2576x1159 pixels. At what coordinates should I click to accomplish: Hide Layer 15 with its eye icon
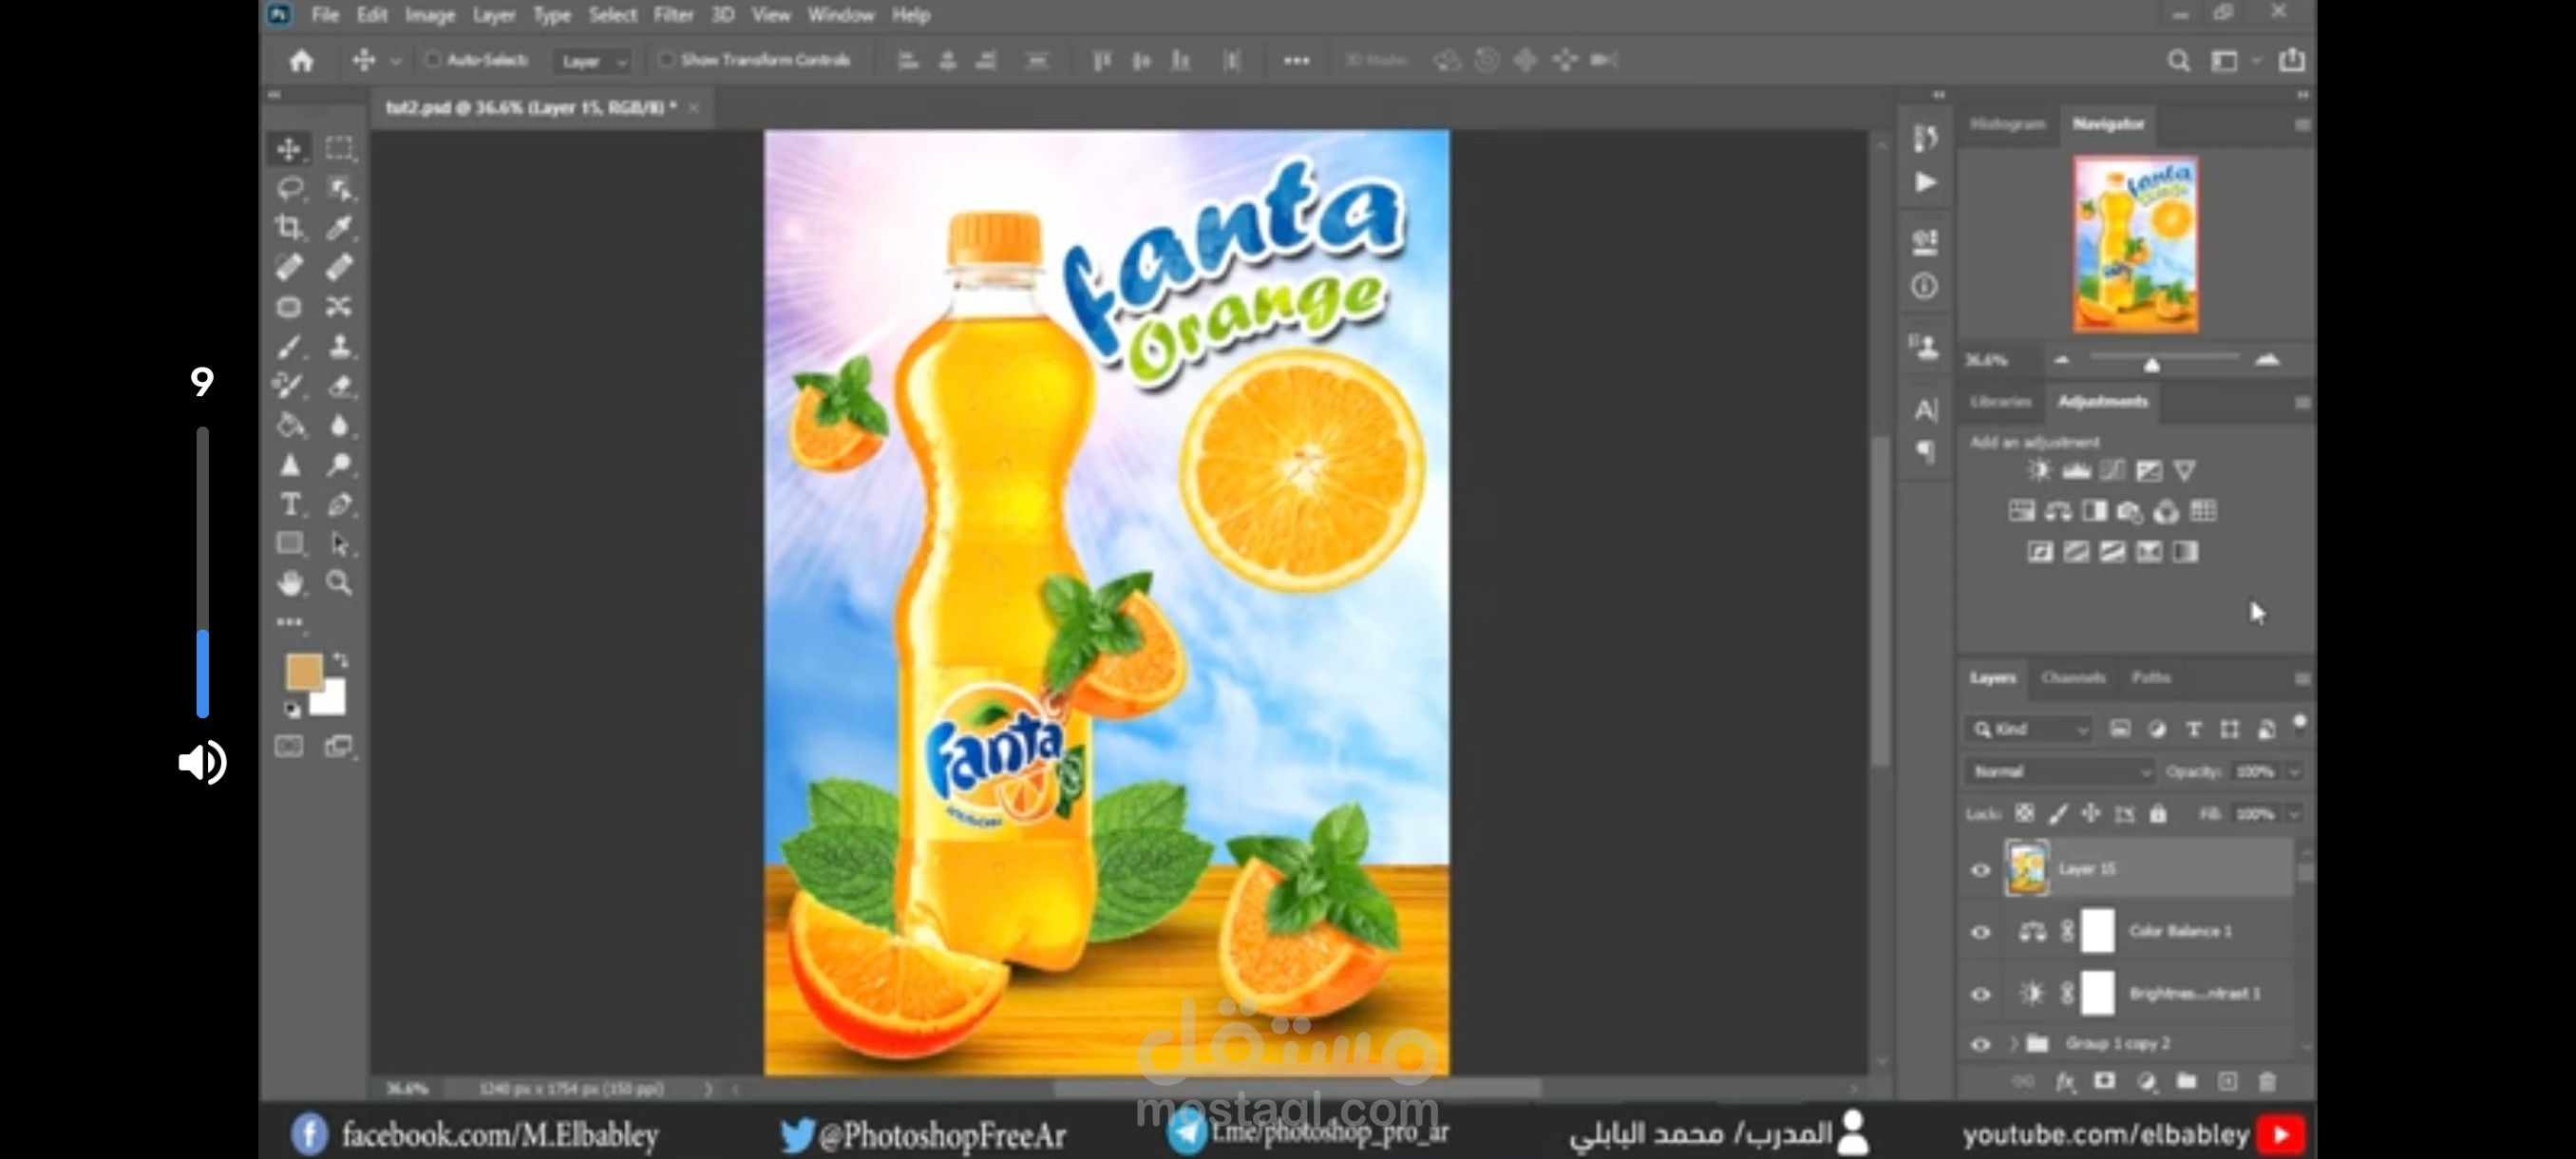pyautogui.click(x=1980, y=869)
